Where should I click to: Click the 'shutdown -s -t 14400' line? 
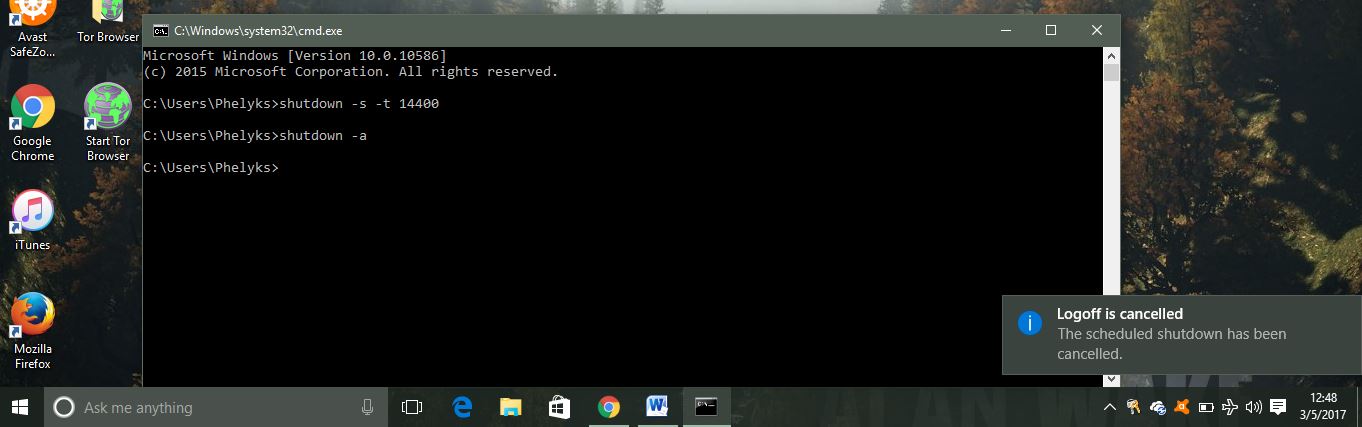[x=291, y=104]
